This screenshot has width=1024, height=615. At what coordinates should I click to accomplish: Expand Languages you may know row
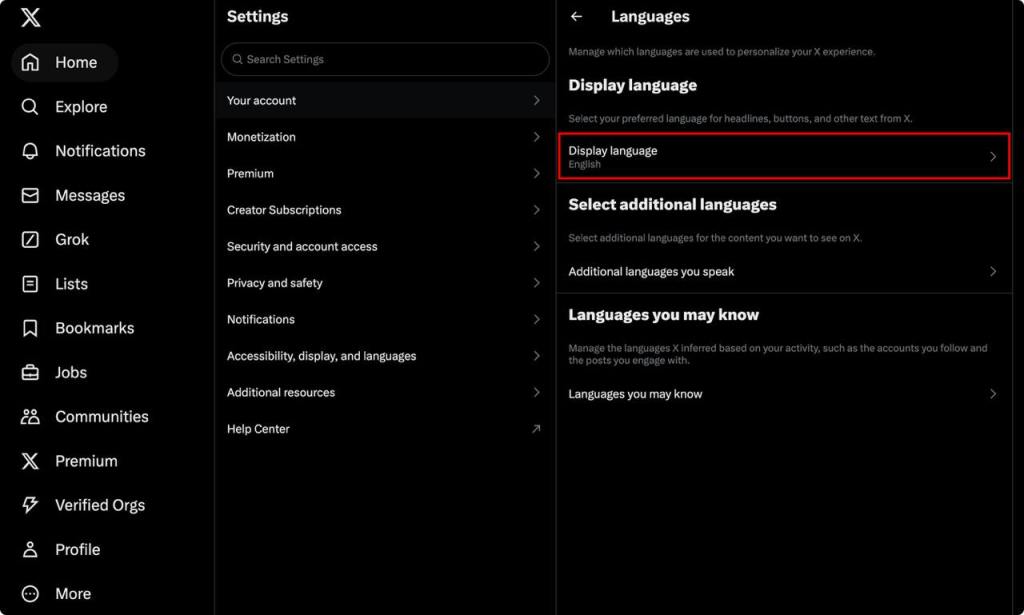point(783,394)
